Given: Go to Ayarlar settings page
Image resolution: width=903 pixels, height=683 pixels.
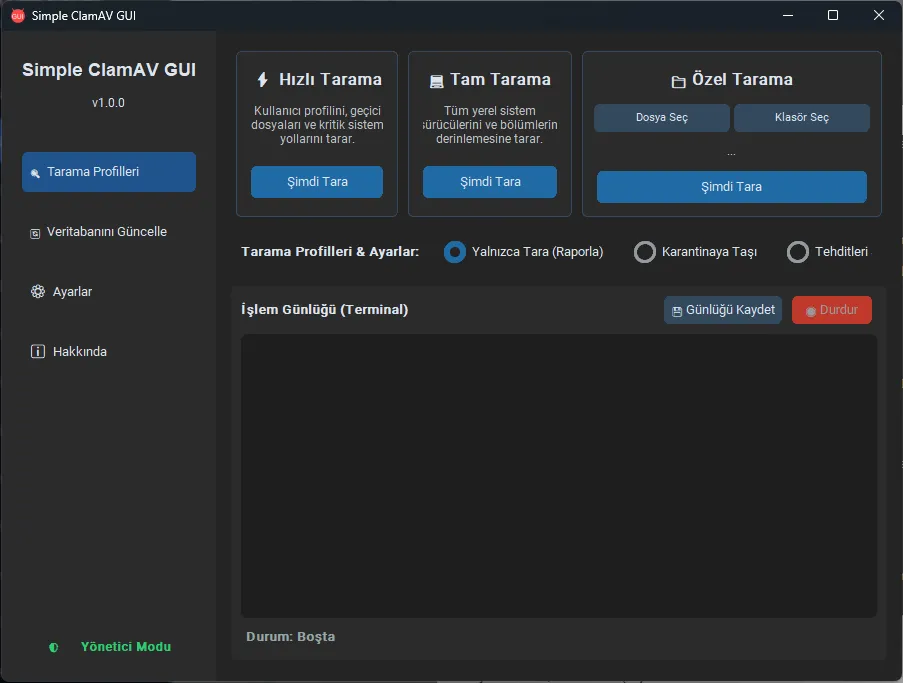Looking at the screenshot, I should tap(109, 291).
